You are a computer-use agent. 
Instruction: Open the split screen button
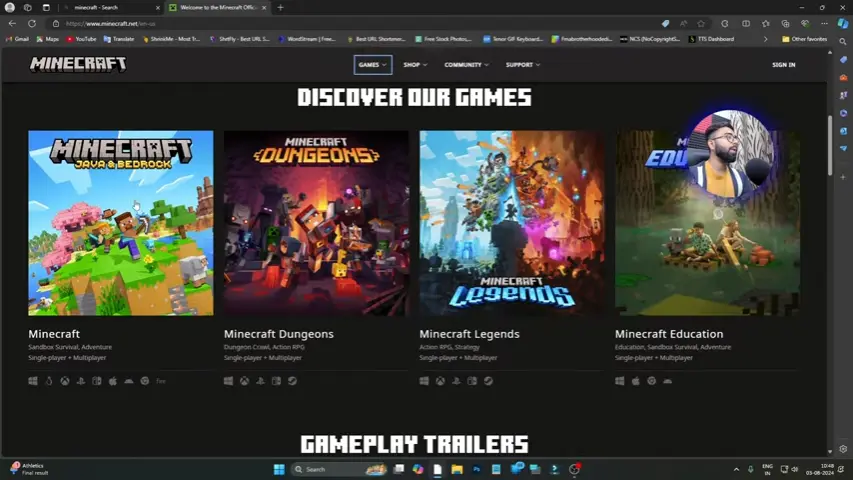746,23
